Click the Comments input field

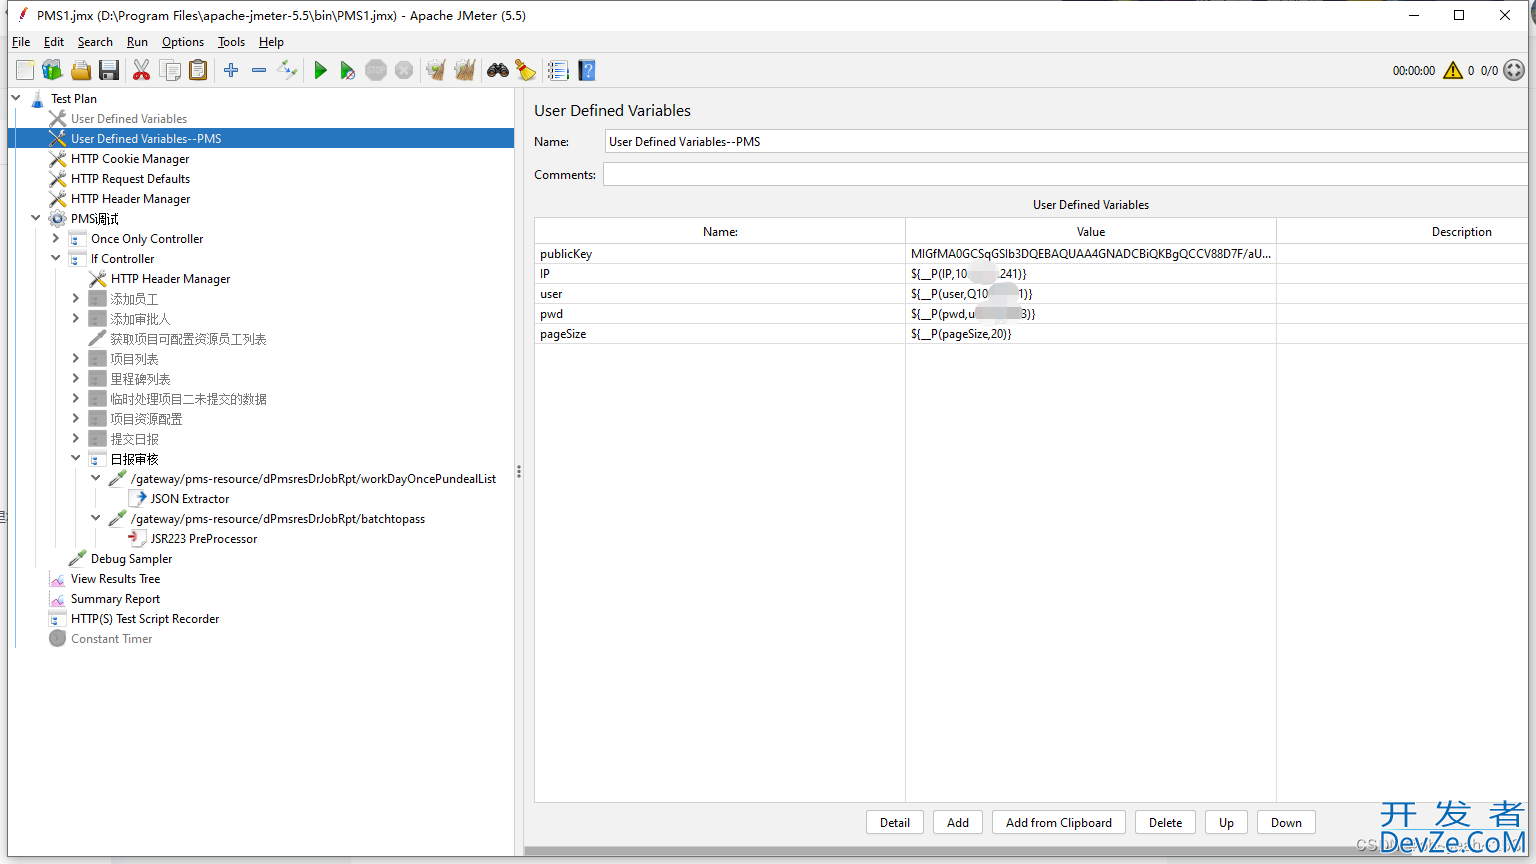(1065, 175)
